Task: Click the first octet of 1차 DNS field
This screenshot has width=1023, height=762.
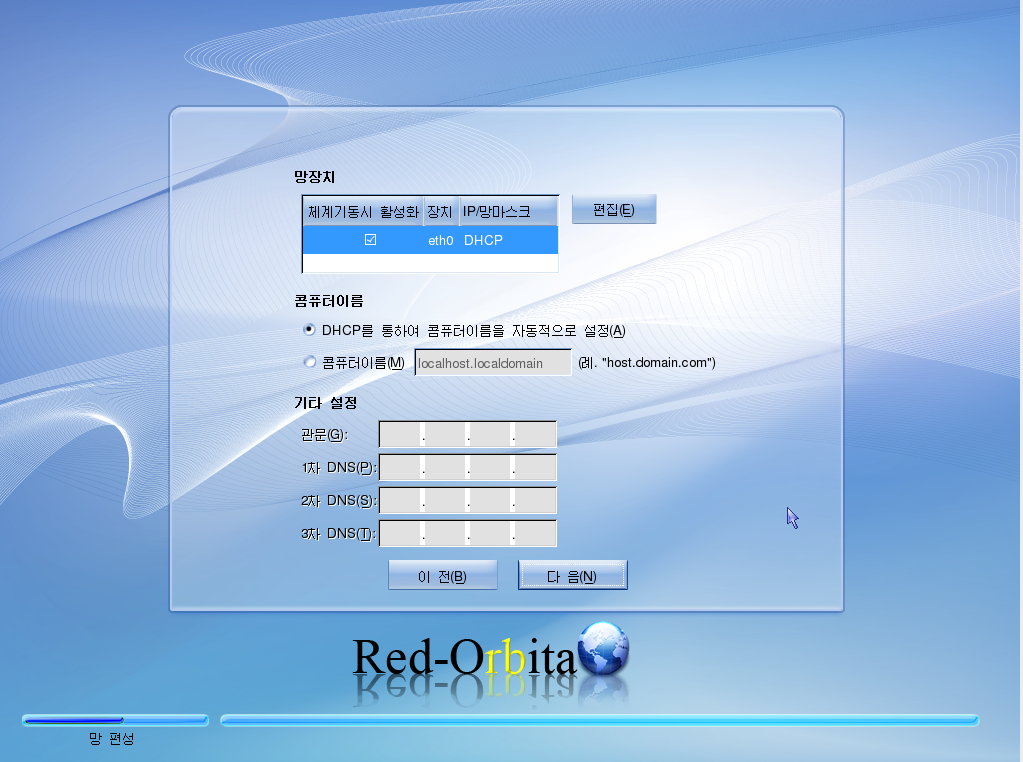Action: coord(401,468)
